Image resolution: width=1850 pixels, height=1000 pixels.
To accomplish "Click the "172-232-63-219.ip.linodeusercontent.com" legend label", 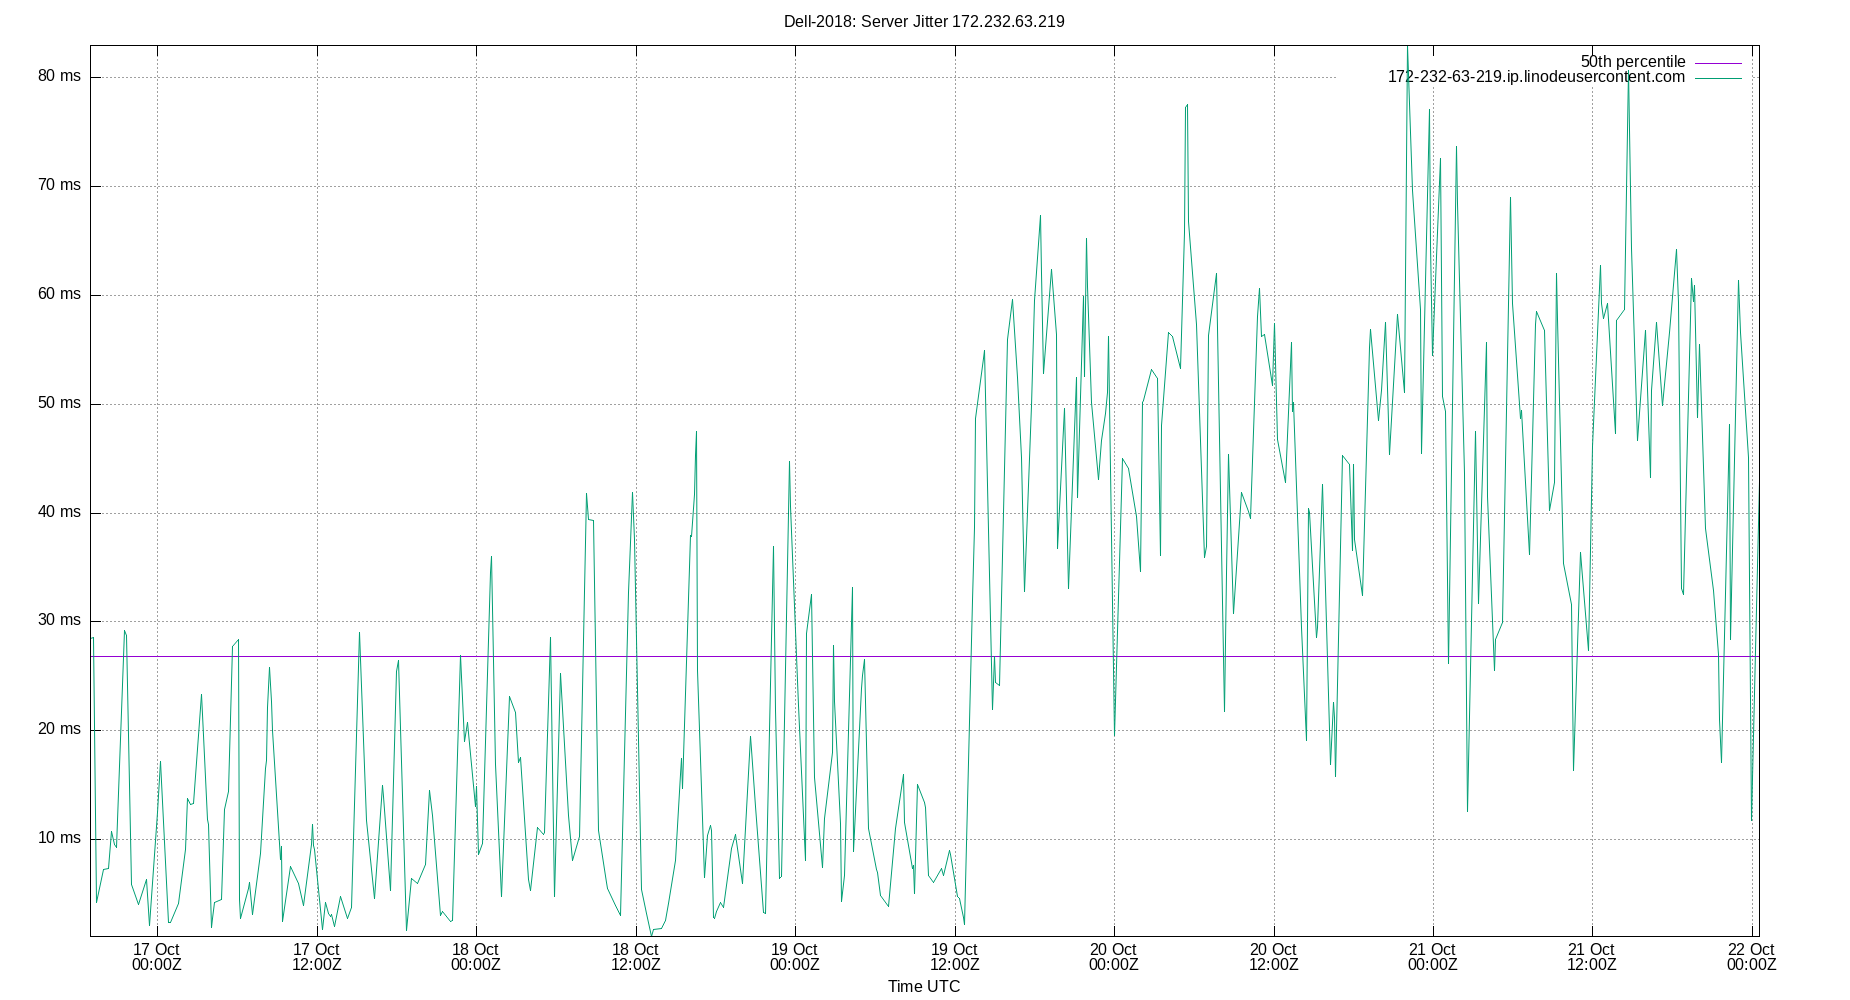I will click(1536, 77).
